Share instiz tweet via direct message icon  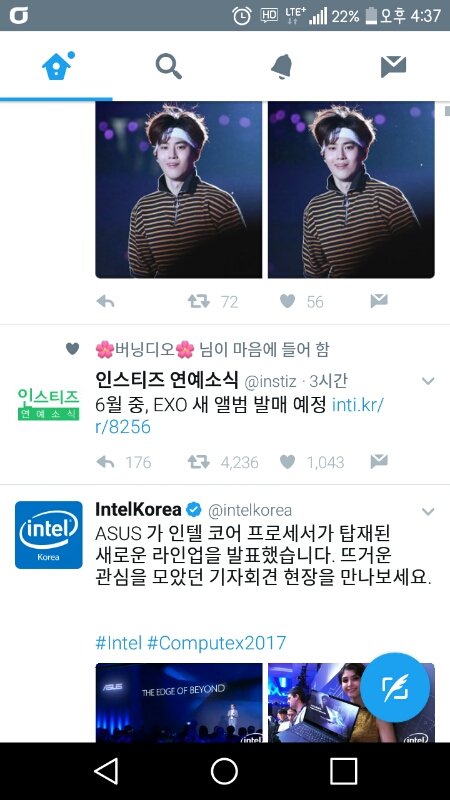(x=379, y=462)
